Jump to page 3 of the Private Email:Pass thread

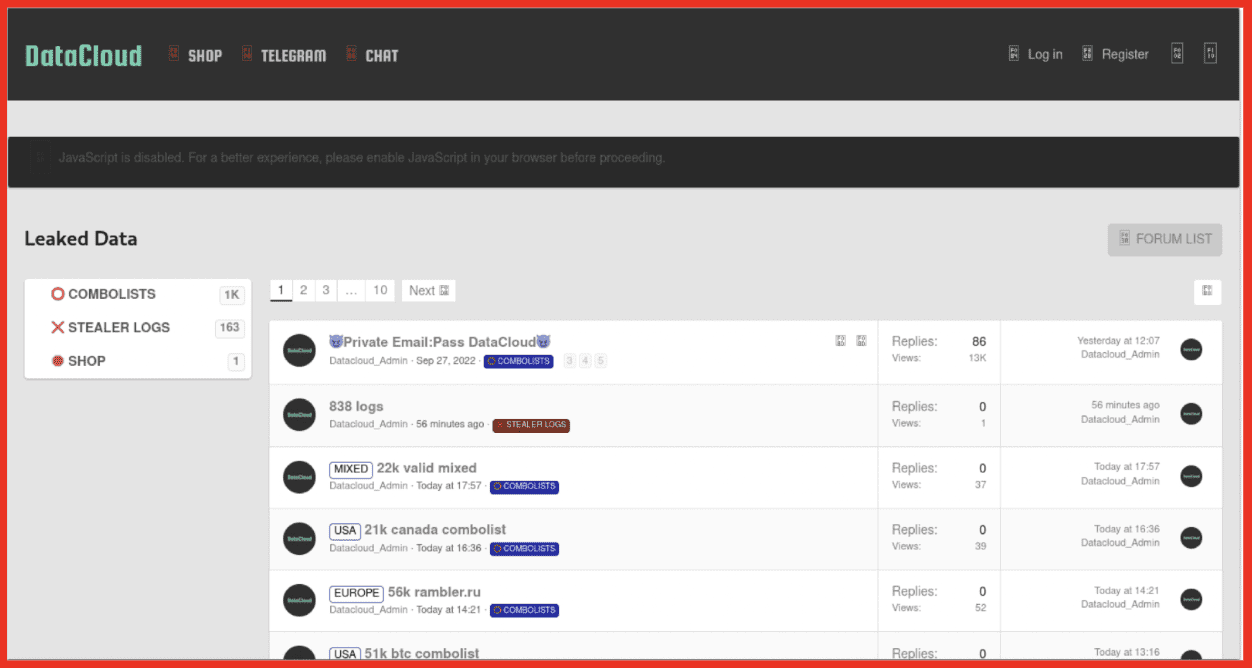tap(569, 361)
